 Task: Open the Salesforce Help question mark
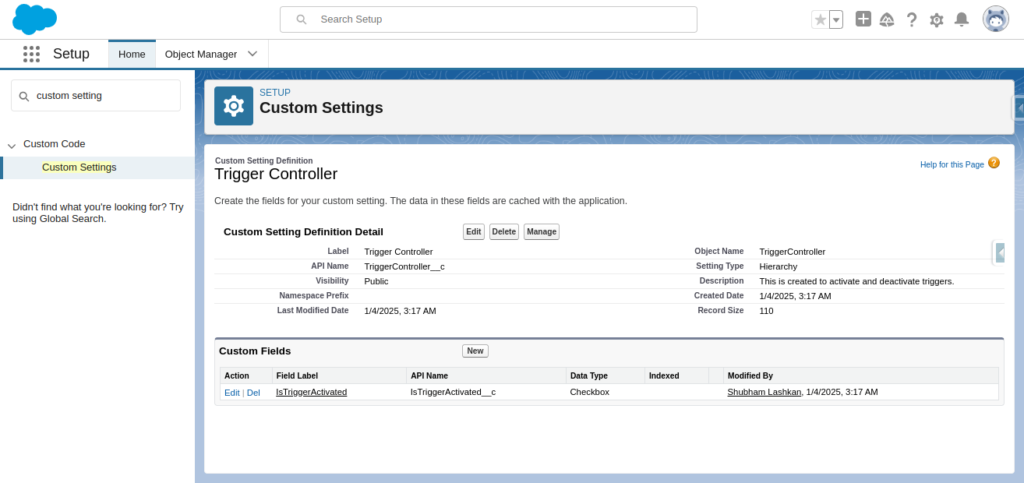point(912,20)
